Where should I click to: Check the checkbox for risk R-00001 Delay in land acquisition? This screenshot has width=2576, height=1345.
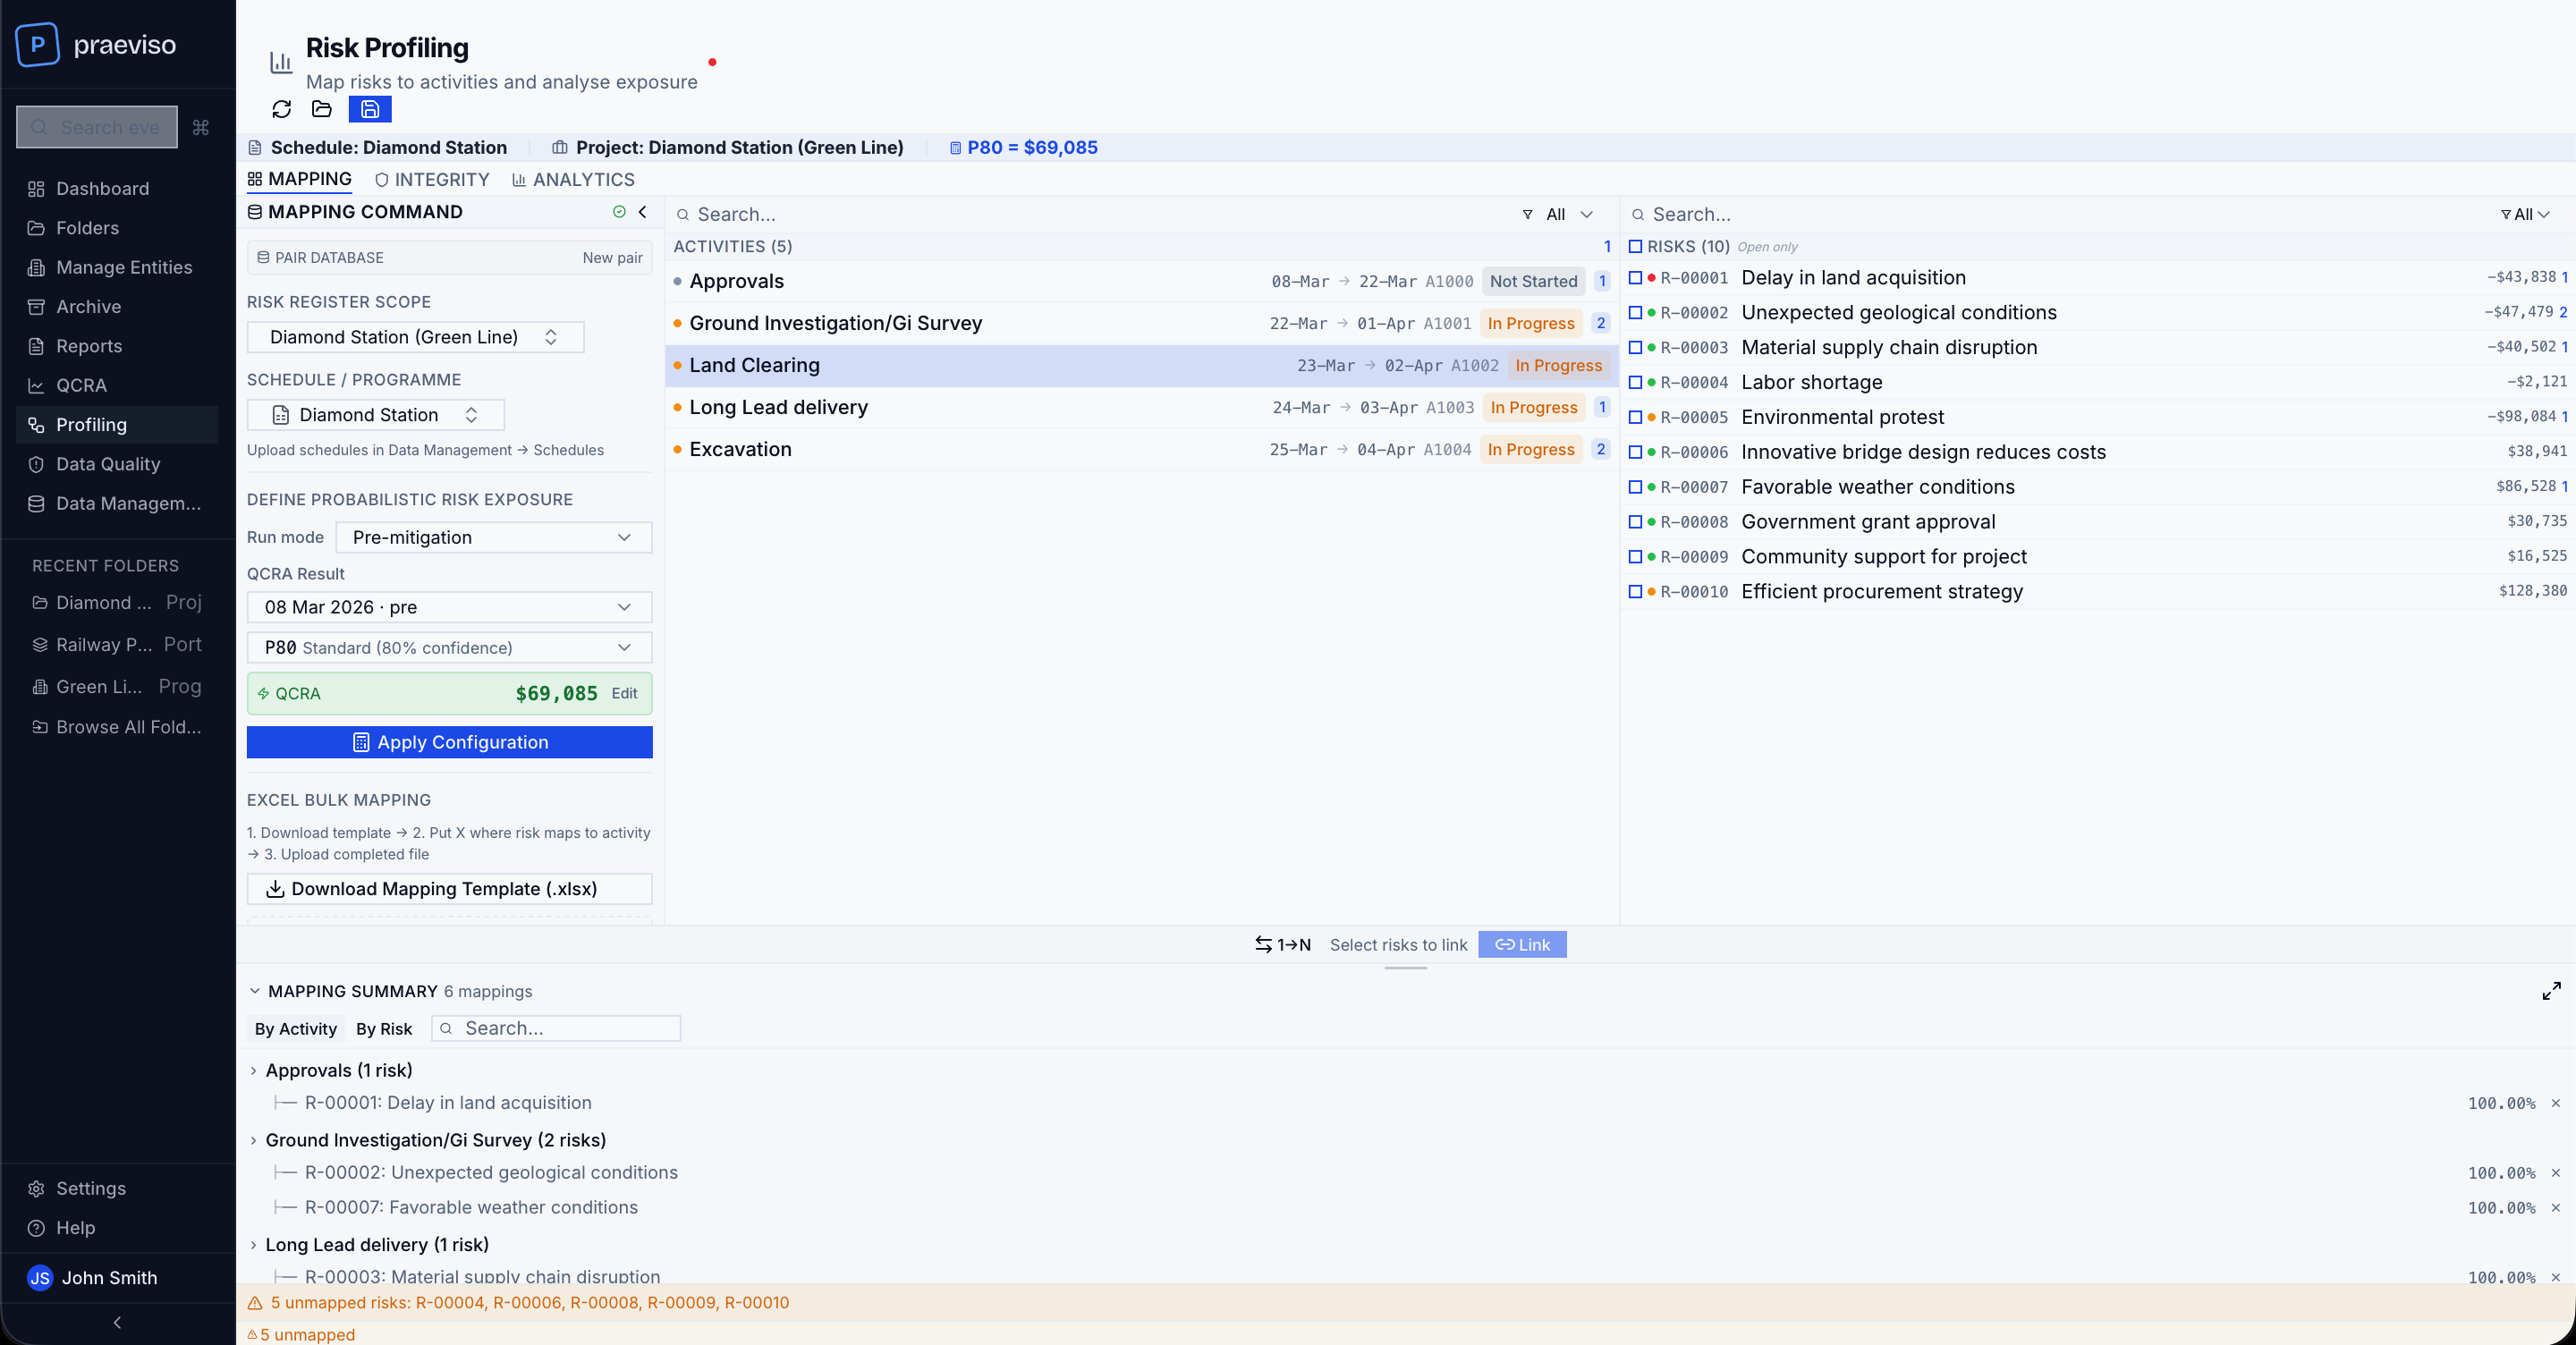click(x=1636, y=278)
